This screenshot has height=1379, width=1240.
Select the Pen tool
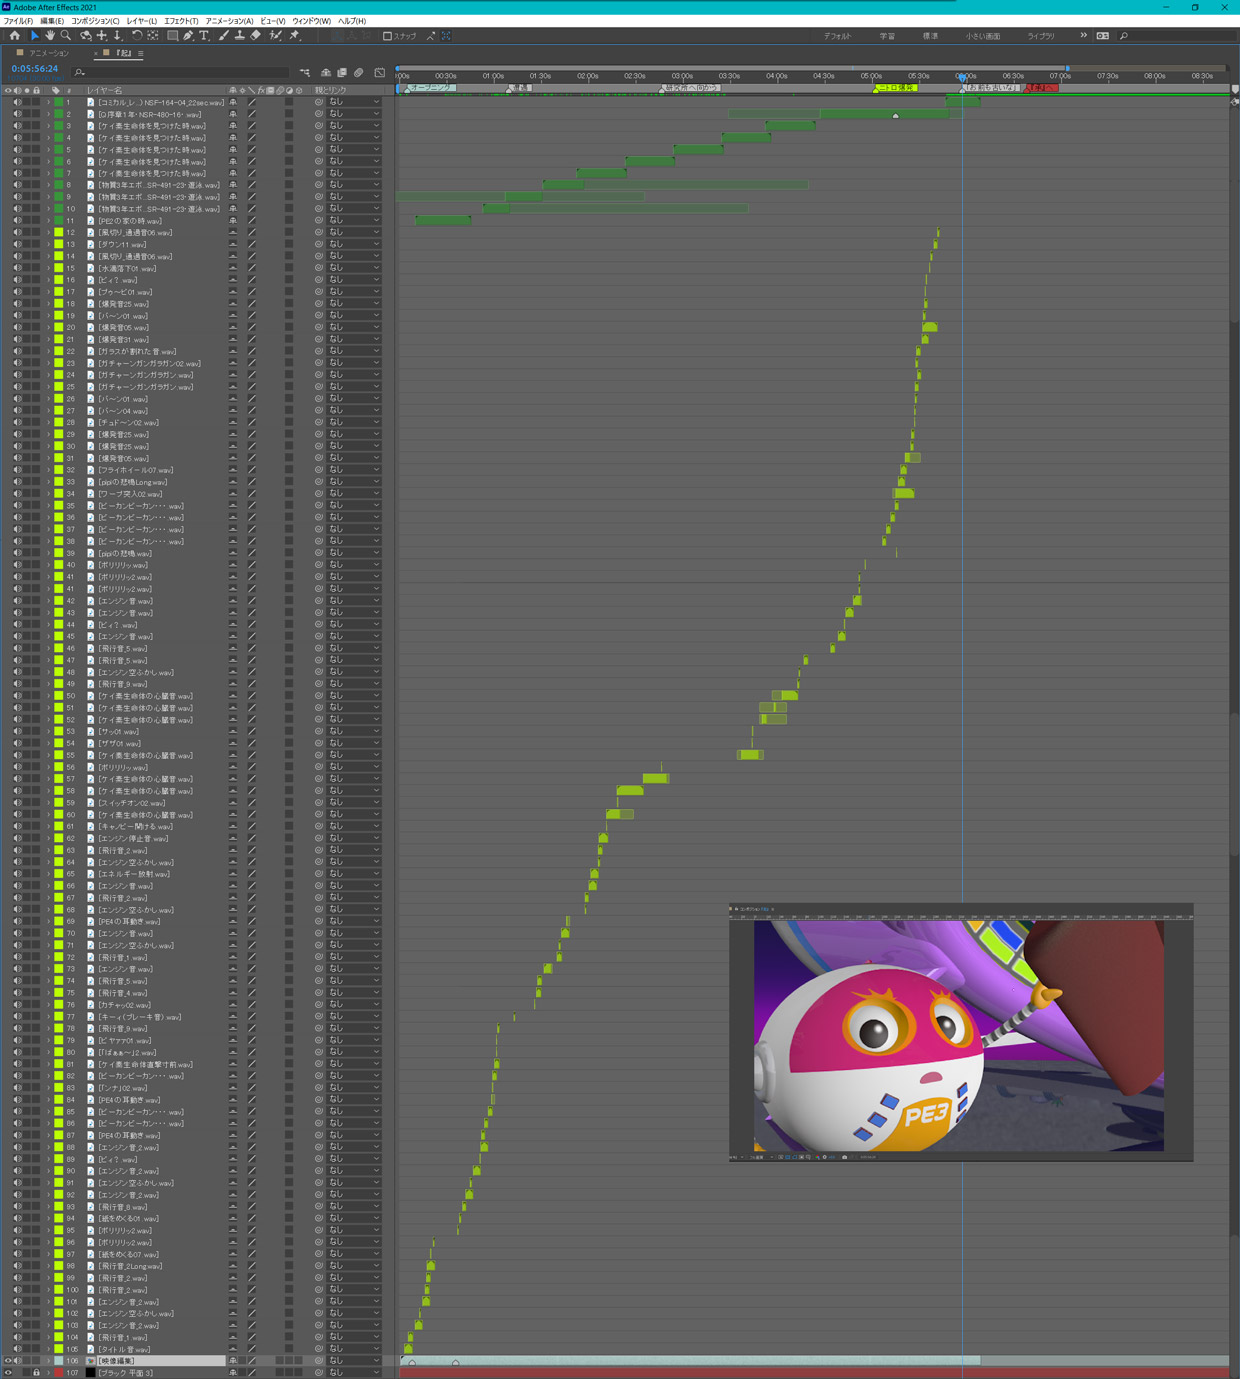pyautogui.click(x=188, y=36)
